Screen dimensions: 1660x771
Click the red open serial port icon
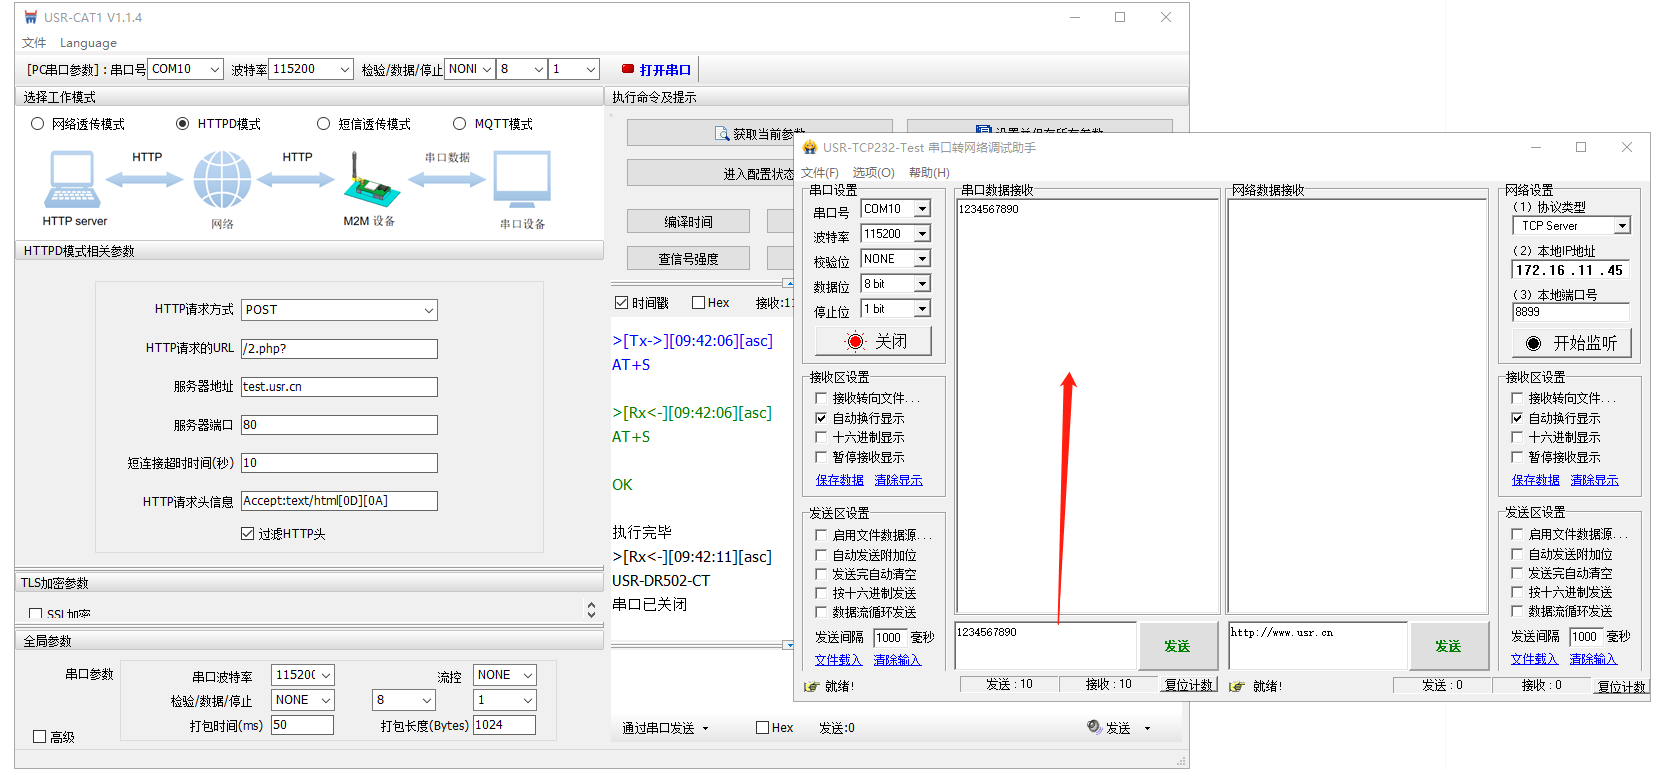(628, 69)
